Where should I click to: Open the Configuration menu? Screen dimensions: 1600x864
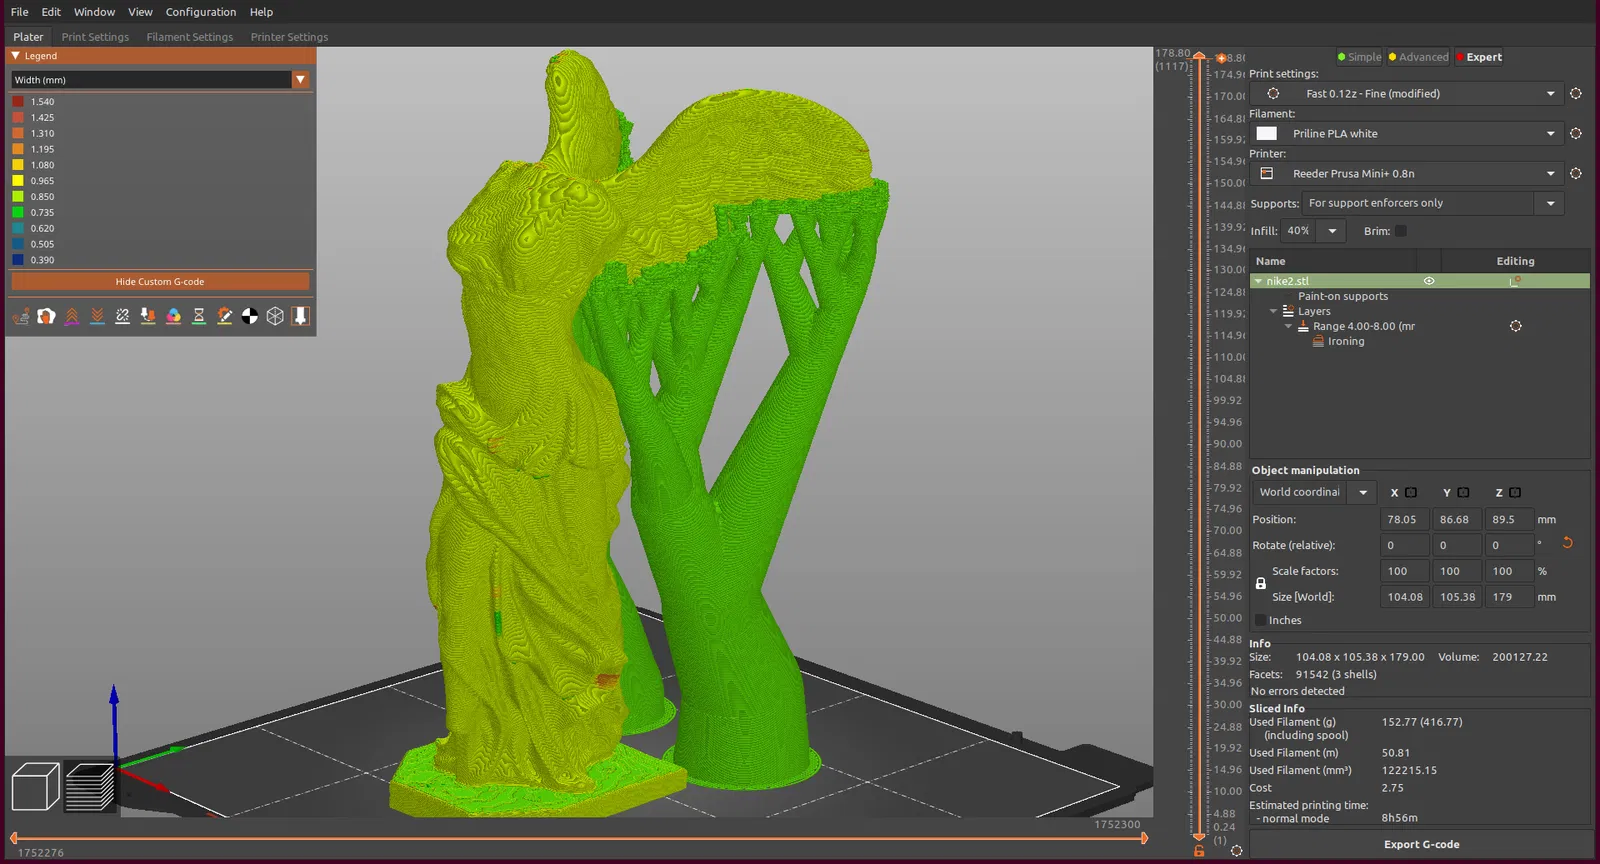pyautogui.click(x=201, y=12)
